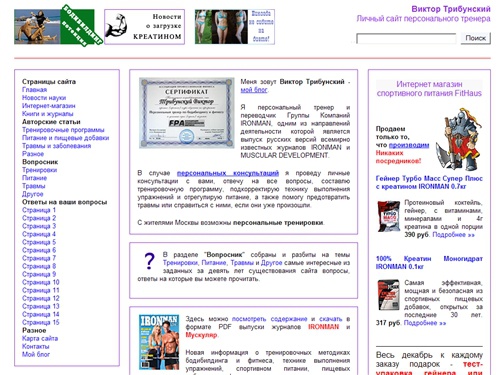Go to Страница 13 answers
Viewport: 500px width, 375px height.
41,306
